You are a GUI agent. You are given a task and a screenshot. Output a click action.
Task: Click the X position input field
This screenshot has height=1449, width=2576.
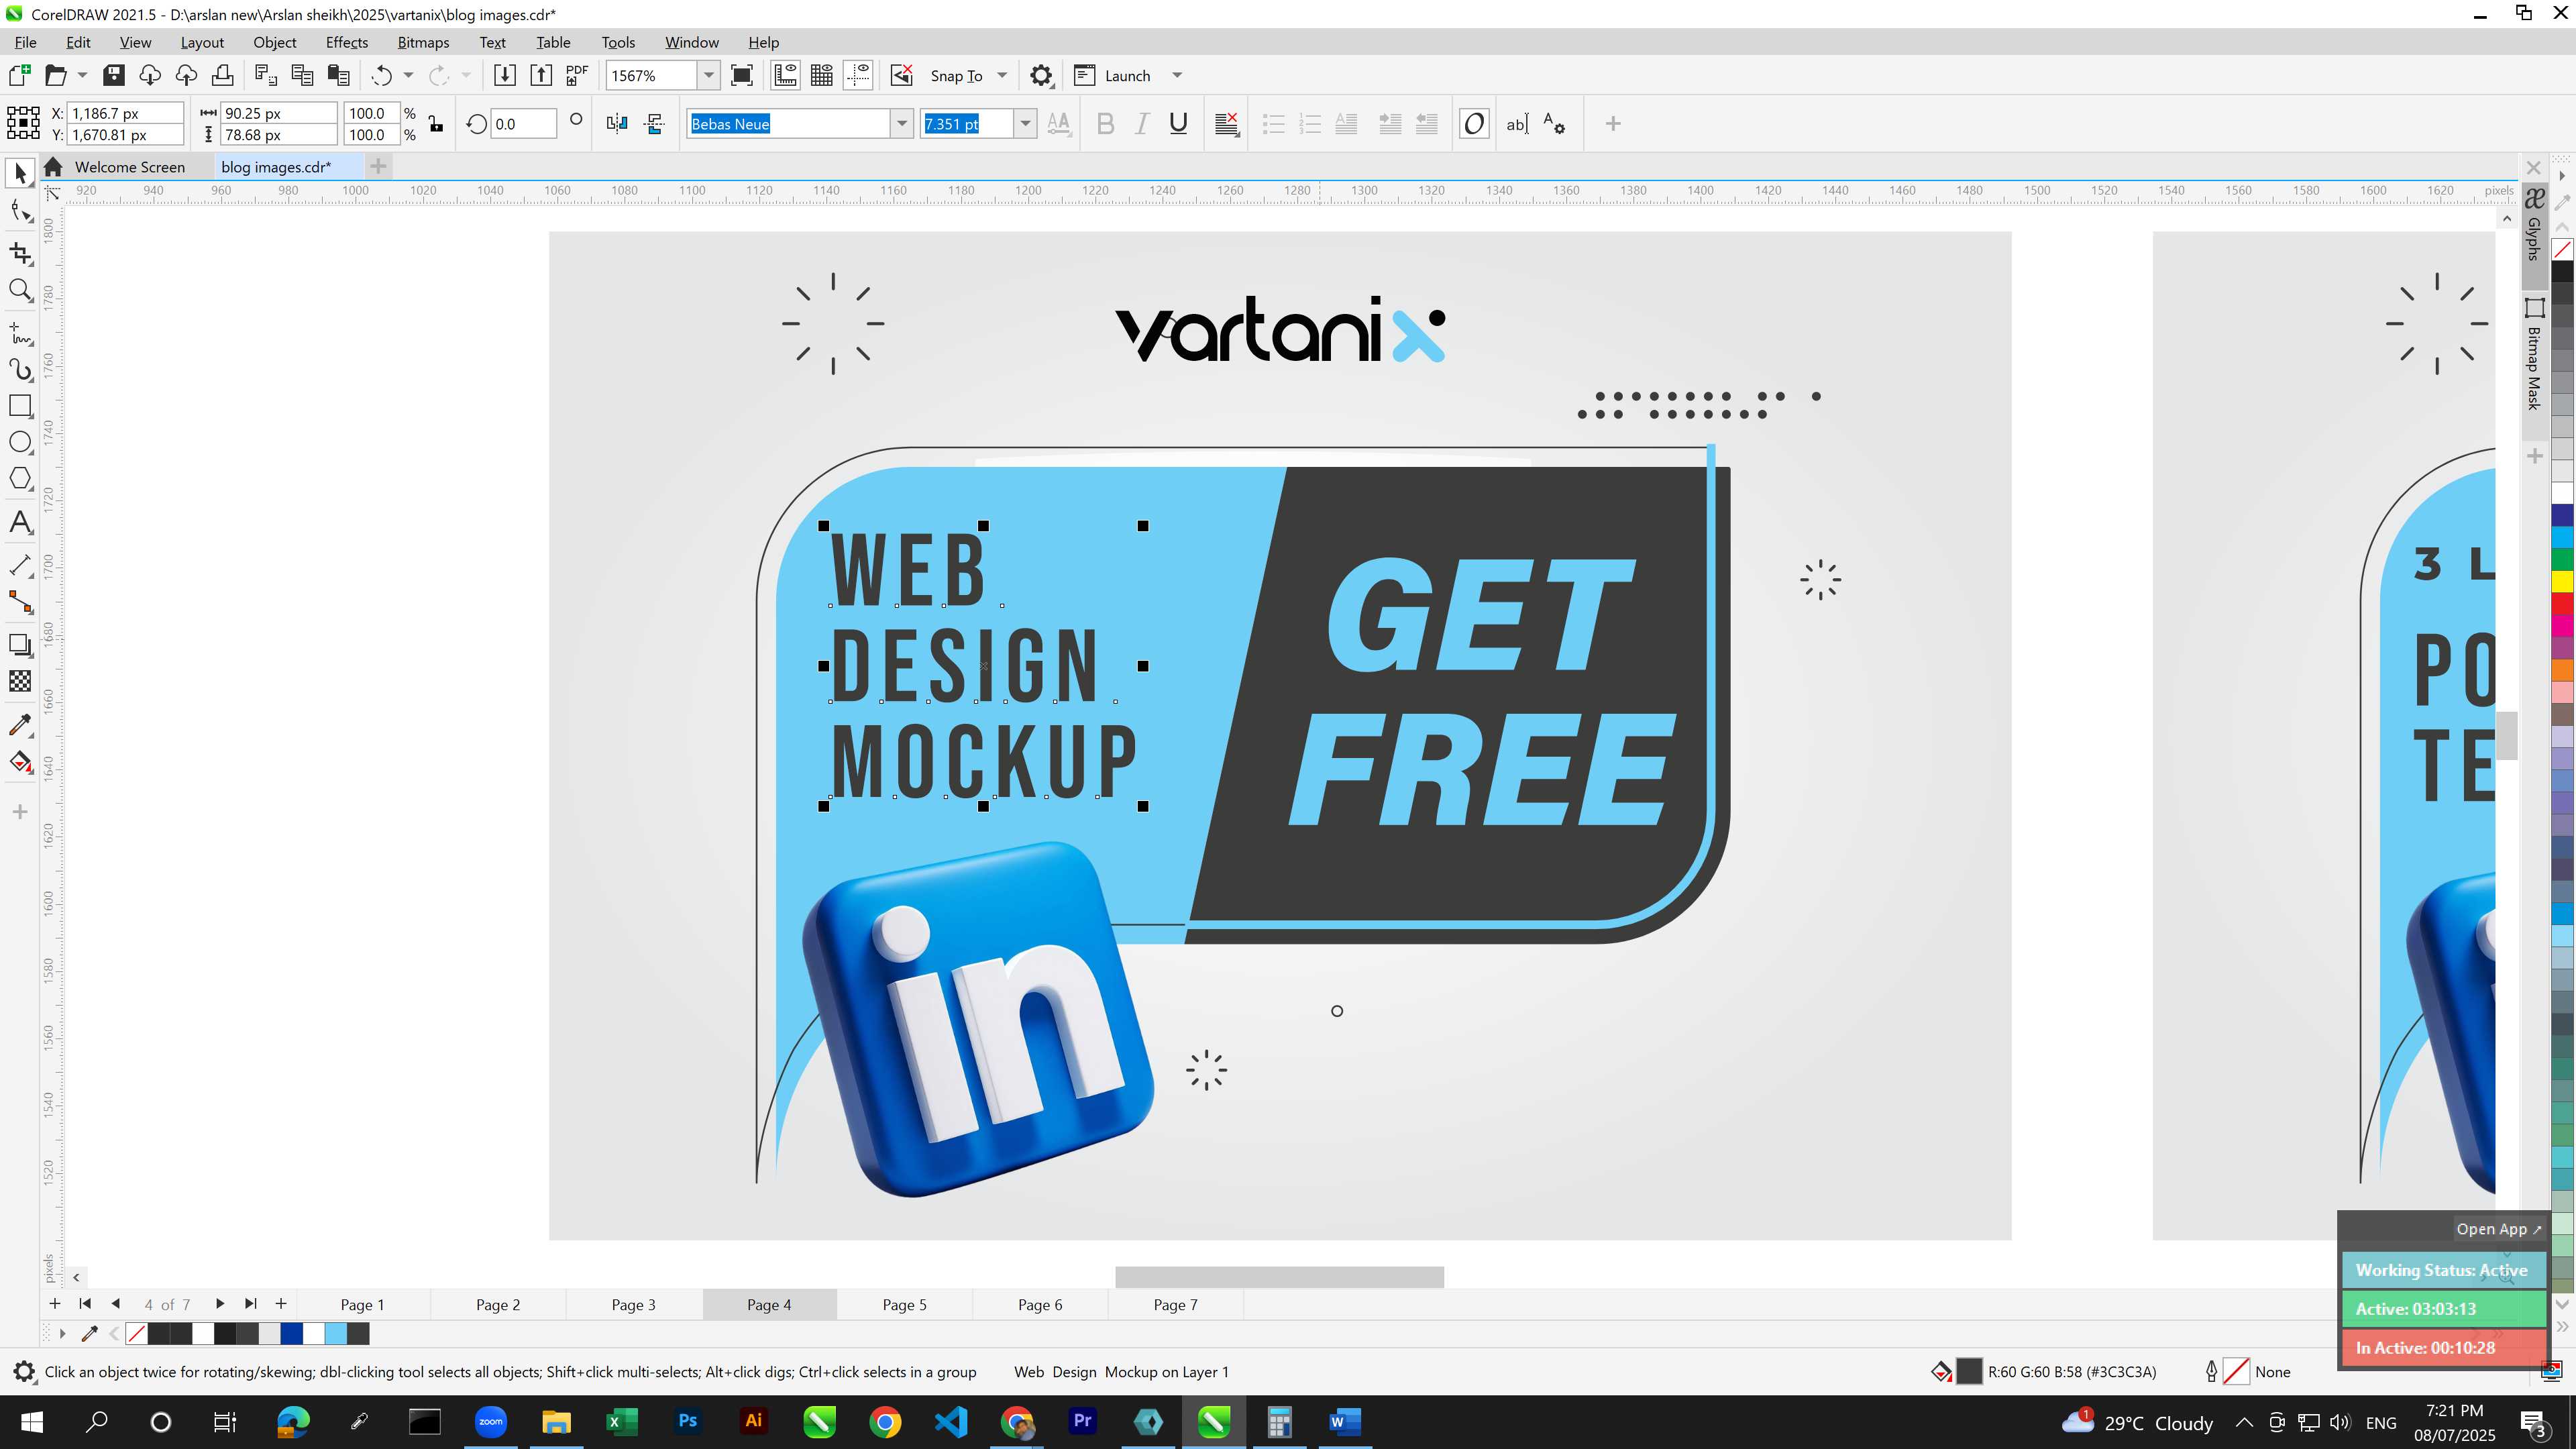[x=126, y=113]
